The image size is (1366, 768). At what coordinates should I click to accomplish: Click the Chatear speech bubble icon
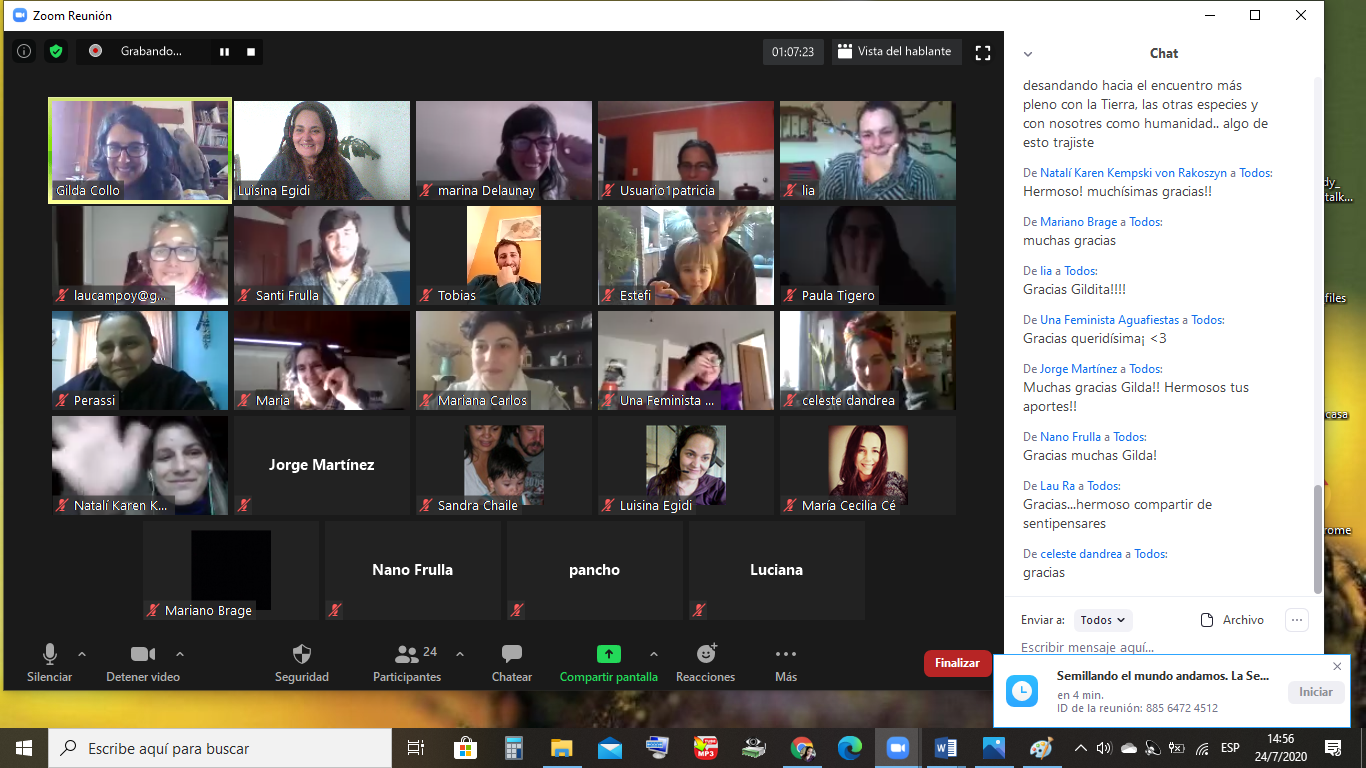512,654
